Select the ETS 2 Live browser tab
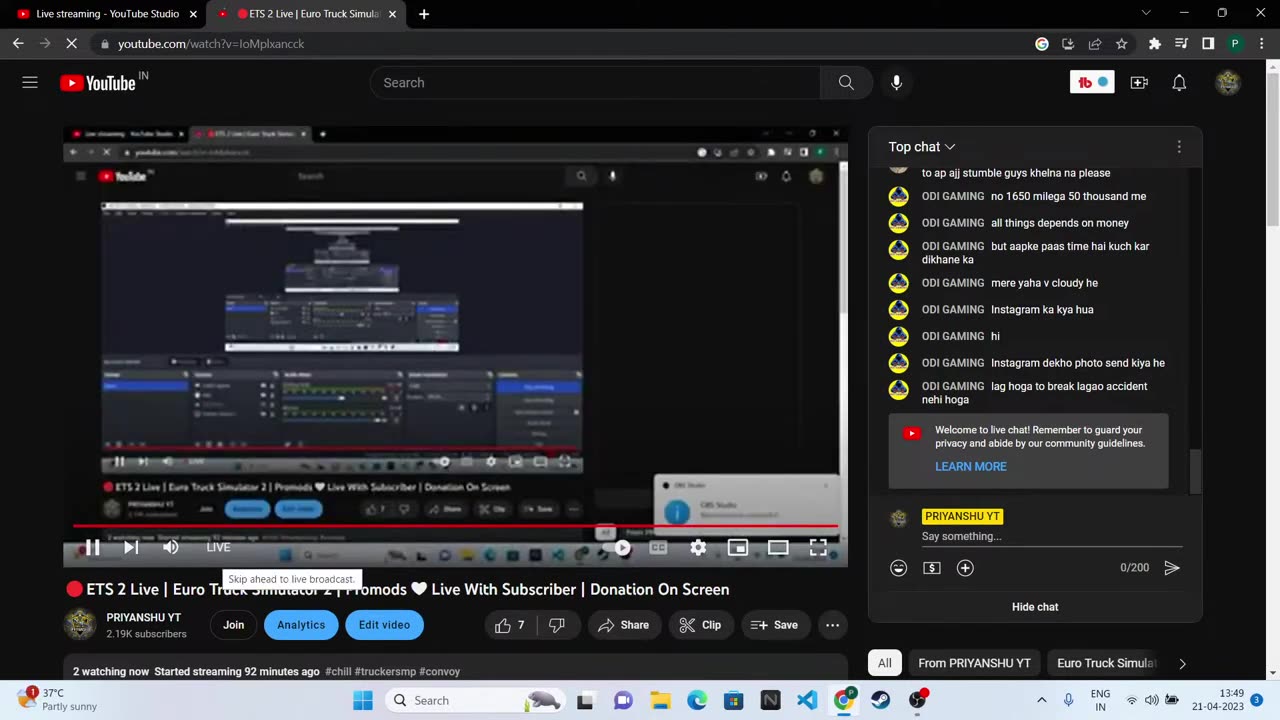The image size is (1280, 720). point(307,14)
